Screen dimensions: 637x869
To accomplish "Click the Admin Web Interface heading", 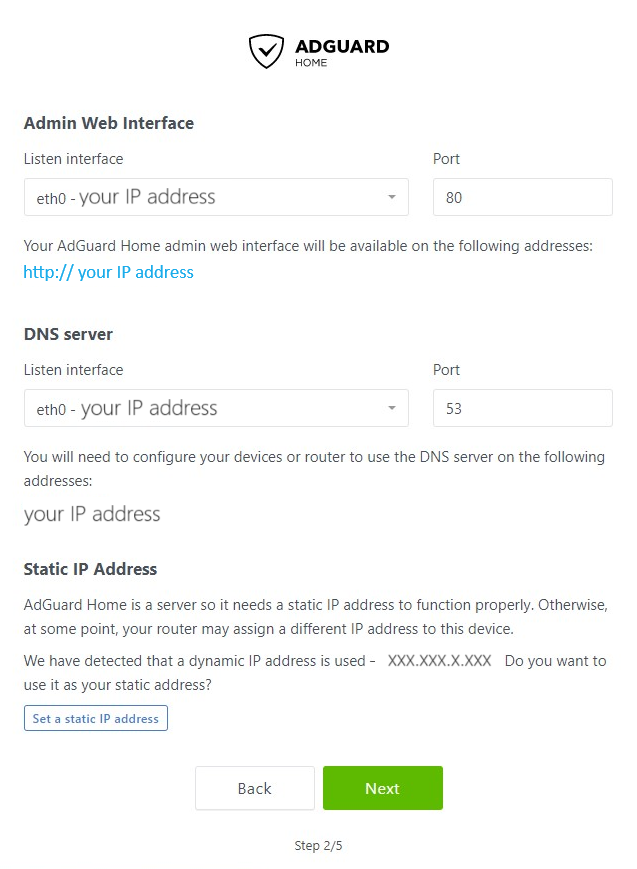I will 109,123.
